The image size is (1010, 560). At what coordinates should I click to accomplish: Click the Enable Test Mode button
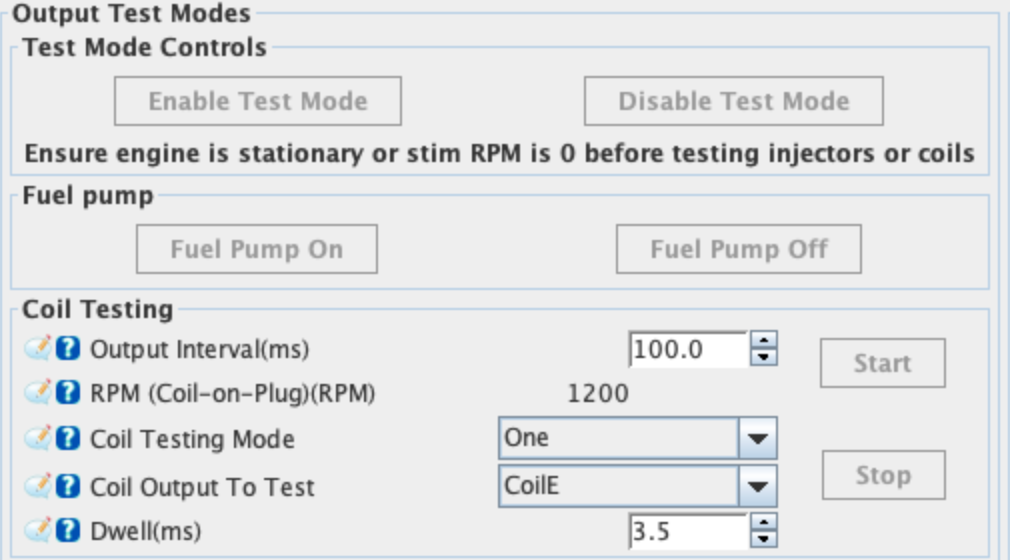pyautogui.click(x=258, y=101)
